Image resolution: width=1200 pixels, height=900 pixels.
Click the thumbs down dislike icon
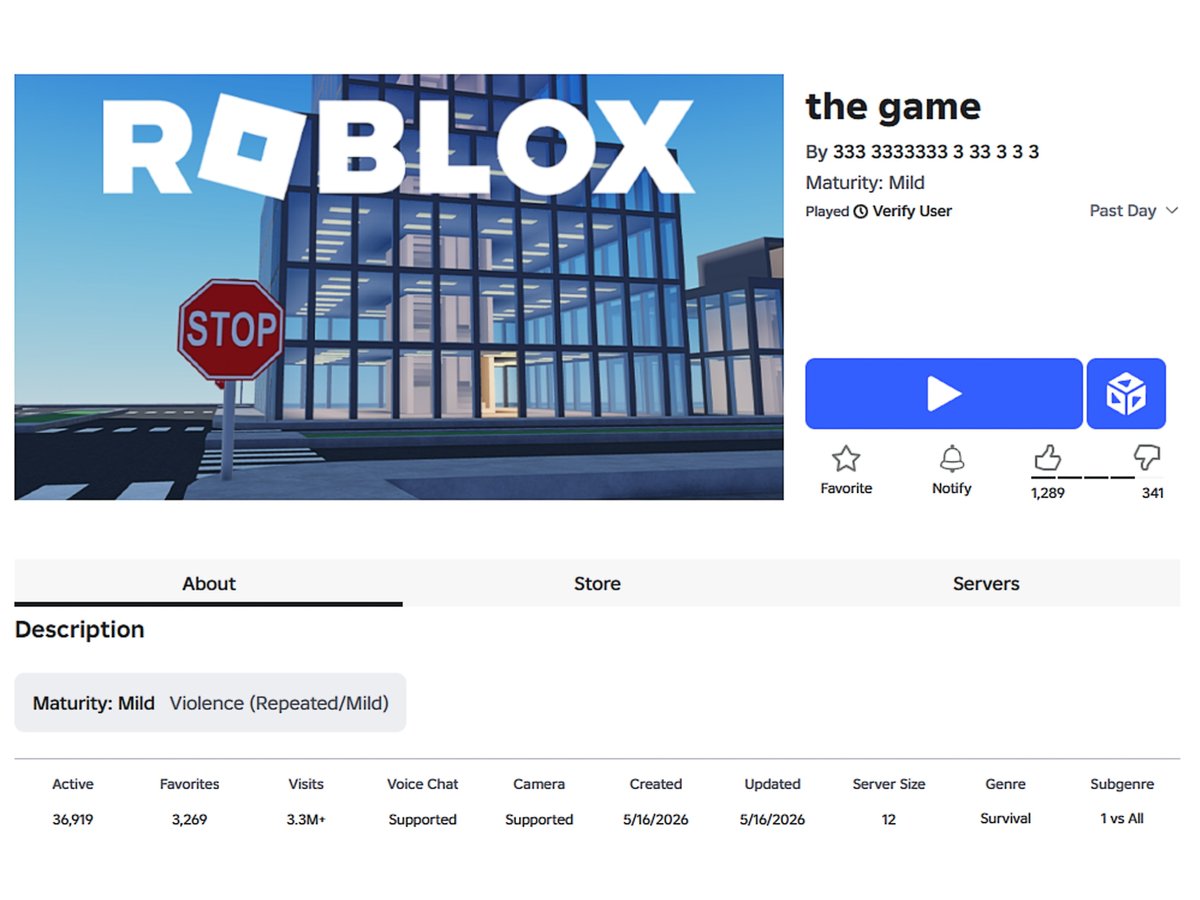[x=1147, y=459]
